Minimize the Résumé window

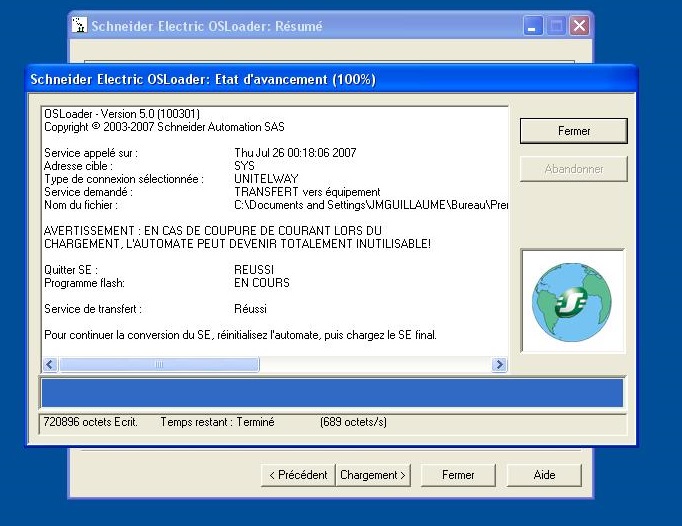click(534, 26)
